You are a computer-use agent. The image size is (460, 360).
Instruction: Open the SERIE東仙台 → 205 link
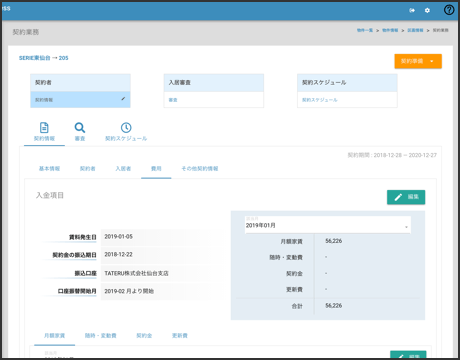pyautogui.click(x=44, y=58)
